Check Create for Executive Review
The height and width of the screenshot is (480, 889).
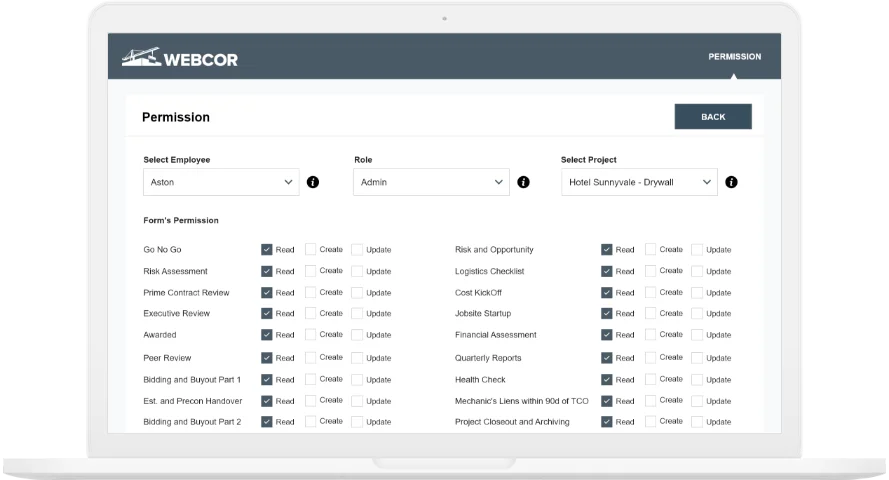point(311,313)
